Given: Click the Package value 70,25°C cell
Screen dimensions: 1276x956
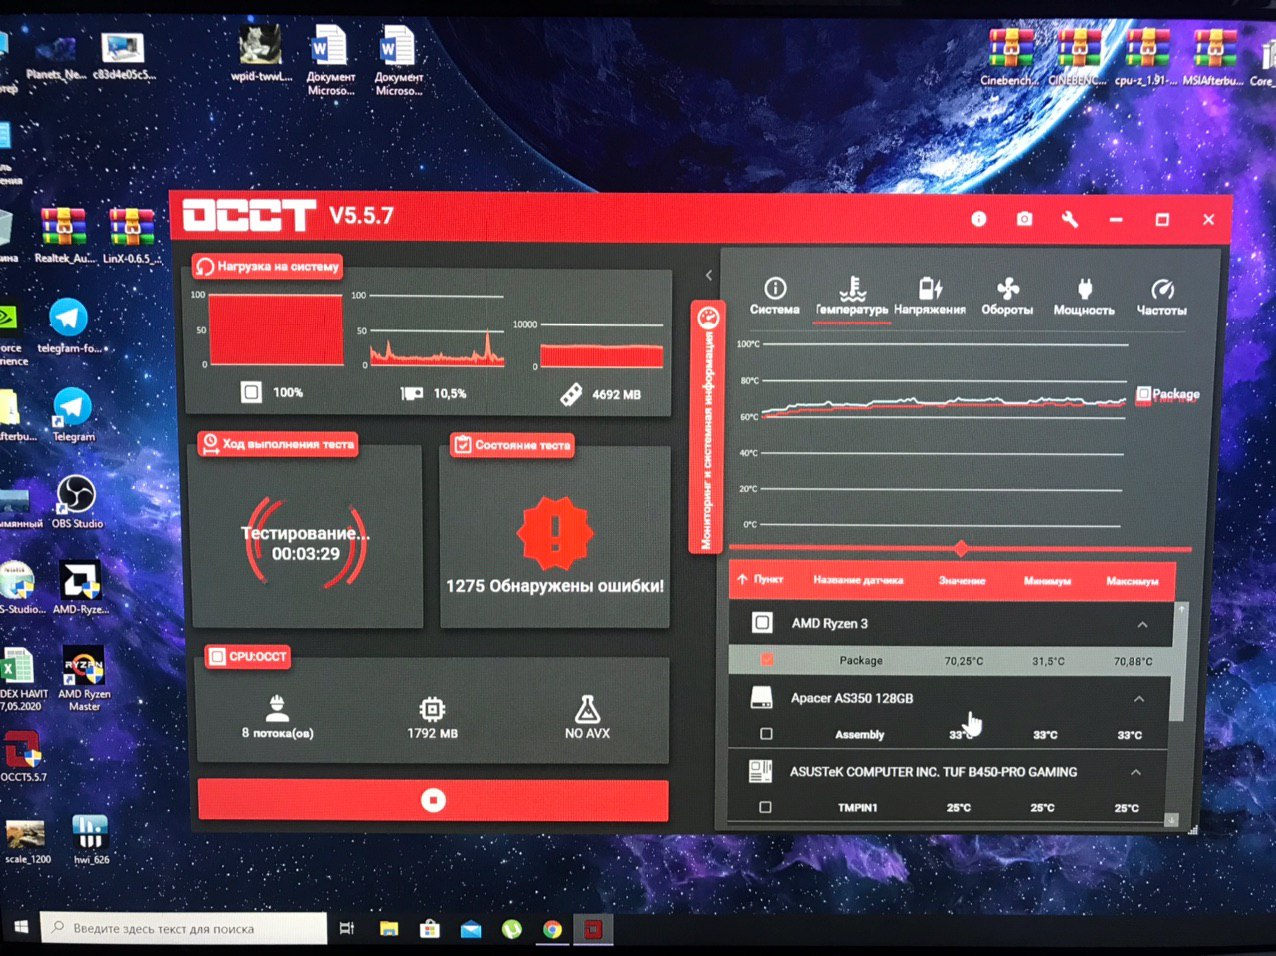Looking at the screenshot, I should pos(964,661).
